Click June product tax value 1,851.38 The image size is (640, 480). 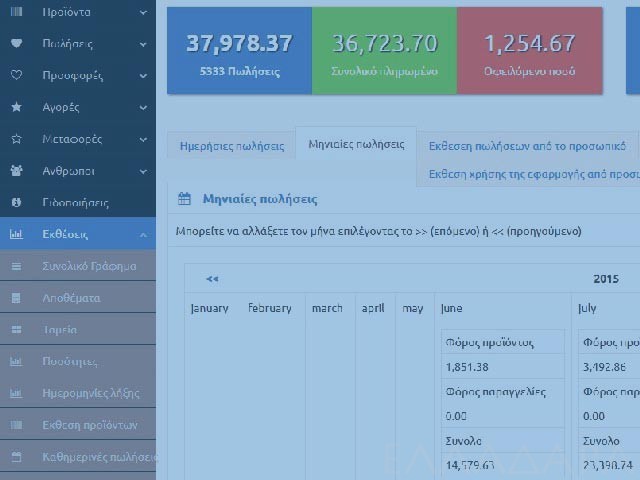pos(467,367)
